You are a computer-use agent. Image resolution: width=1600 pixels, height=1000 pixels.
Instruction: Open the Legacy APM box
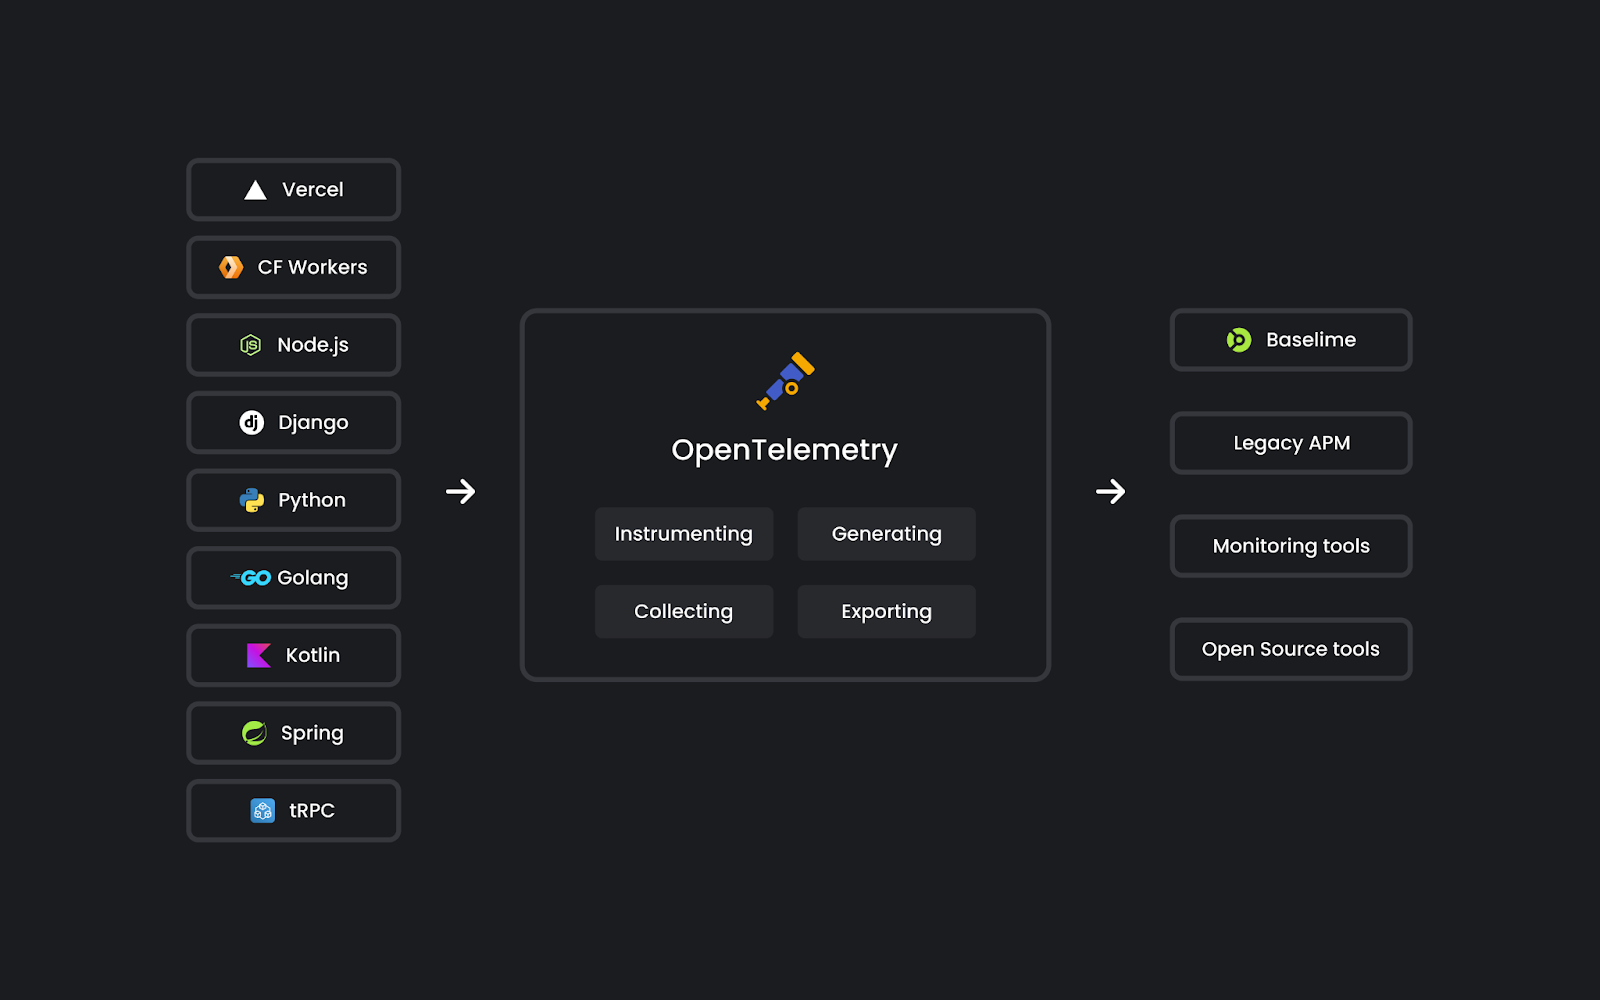pyautogui.click(x=1291, y=443)
